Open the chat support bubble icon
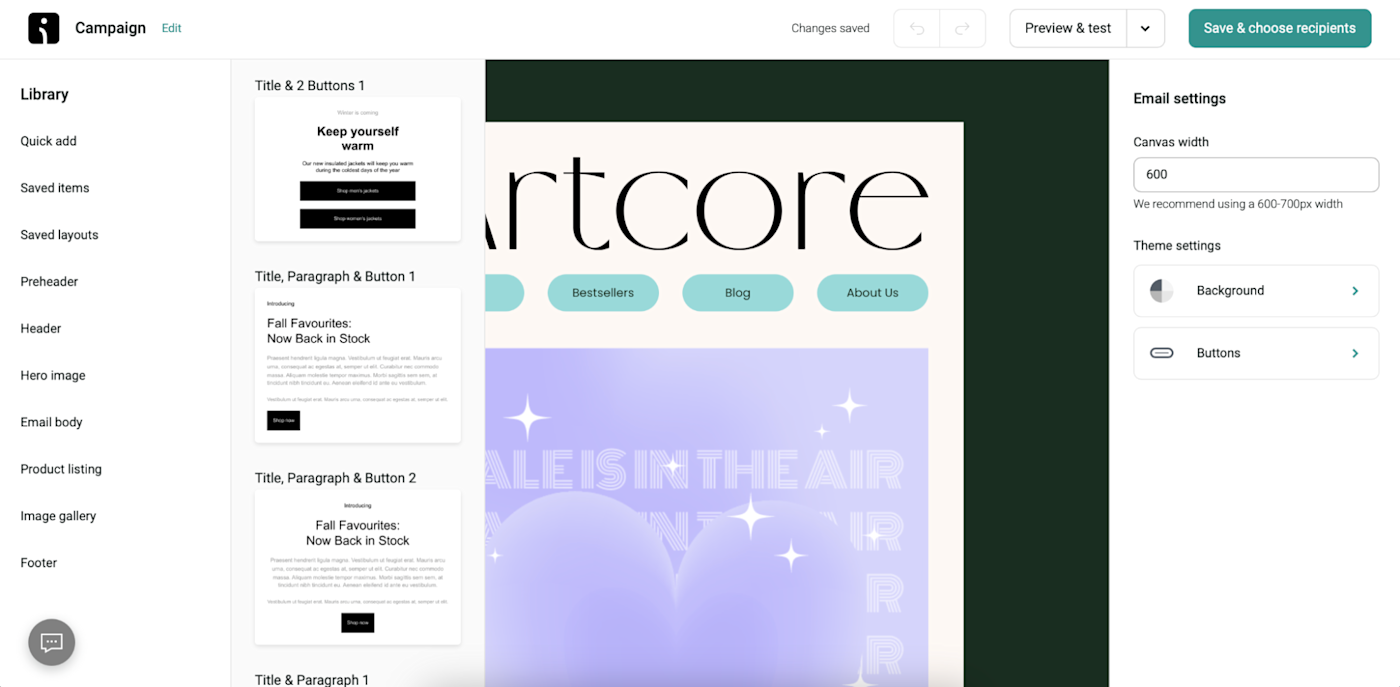This screenshot has height=687, width=1400. [52, 642]
